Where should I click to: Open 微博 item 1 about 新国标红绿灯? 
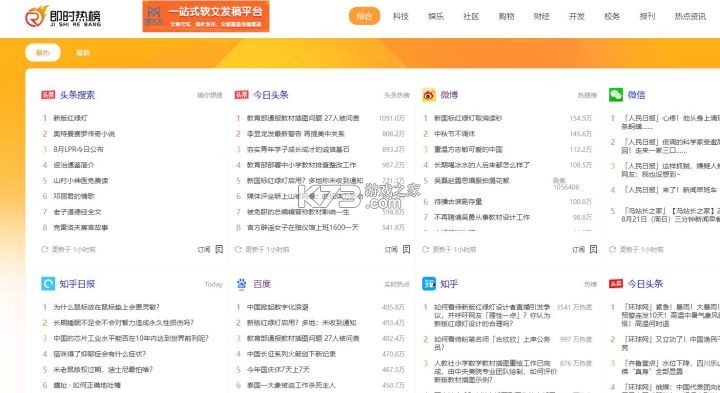(x=468, y=118)
